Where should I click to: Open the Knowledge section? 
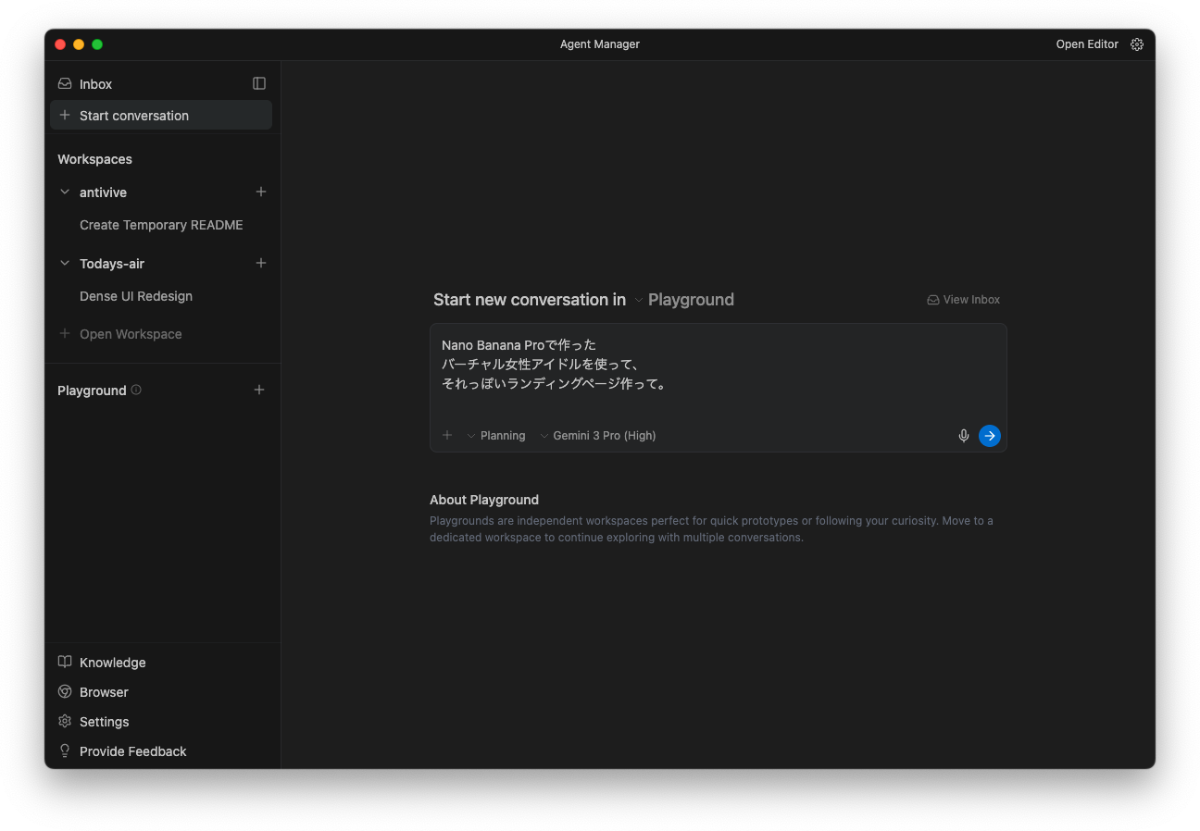pos(112,663)
